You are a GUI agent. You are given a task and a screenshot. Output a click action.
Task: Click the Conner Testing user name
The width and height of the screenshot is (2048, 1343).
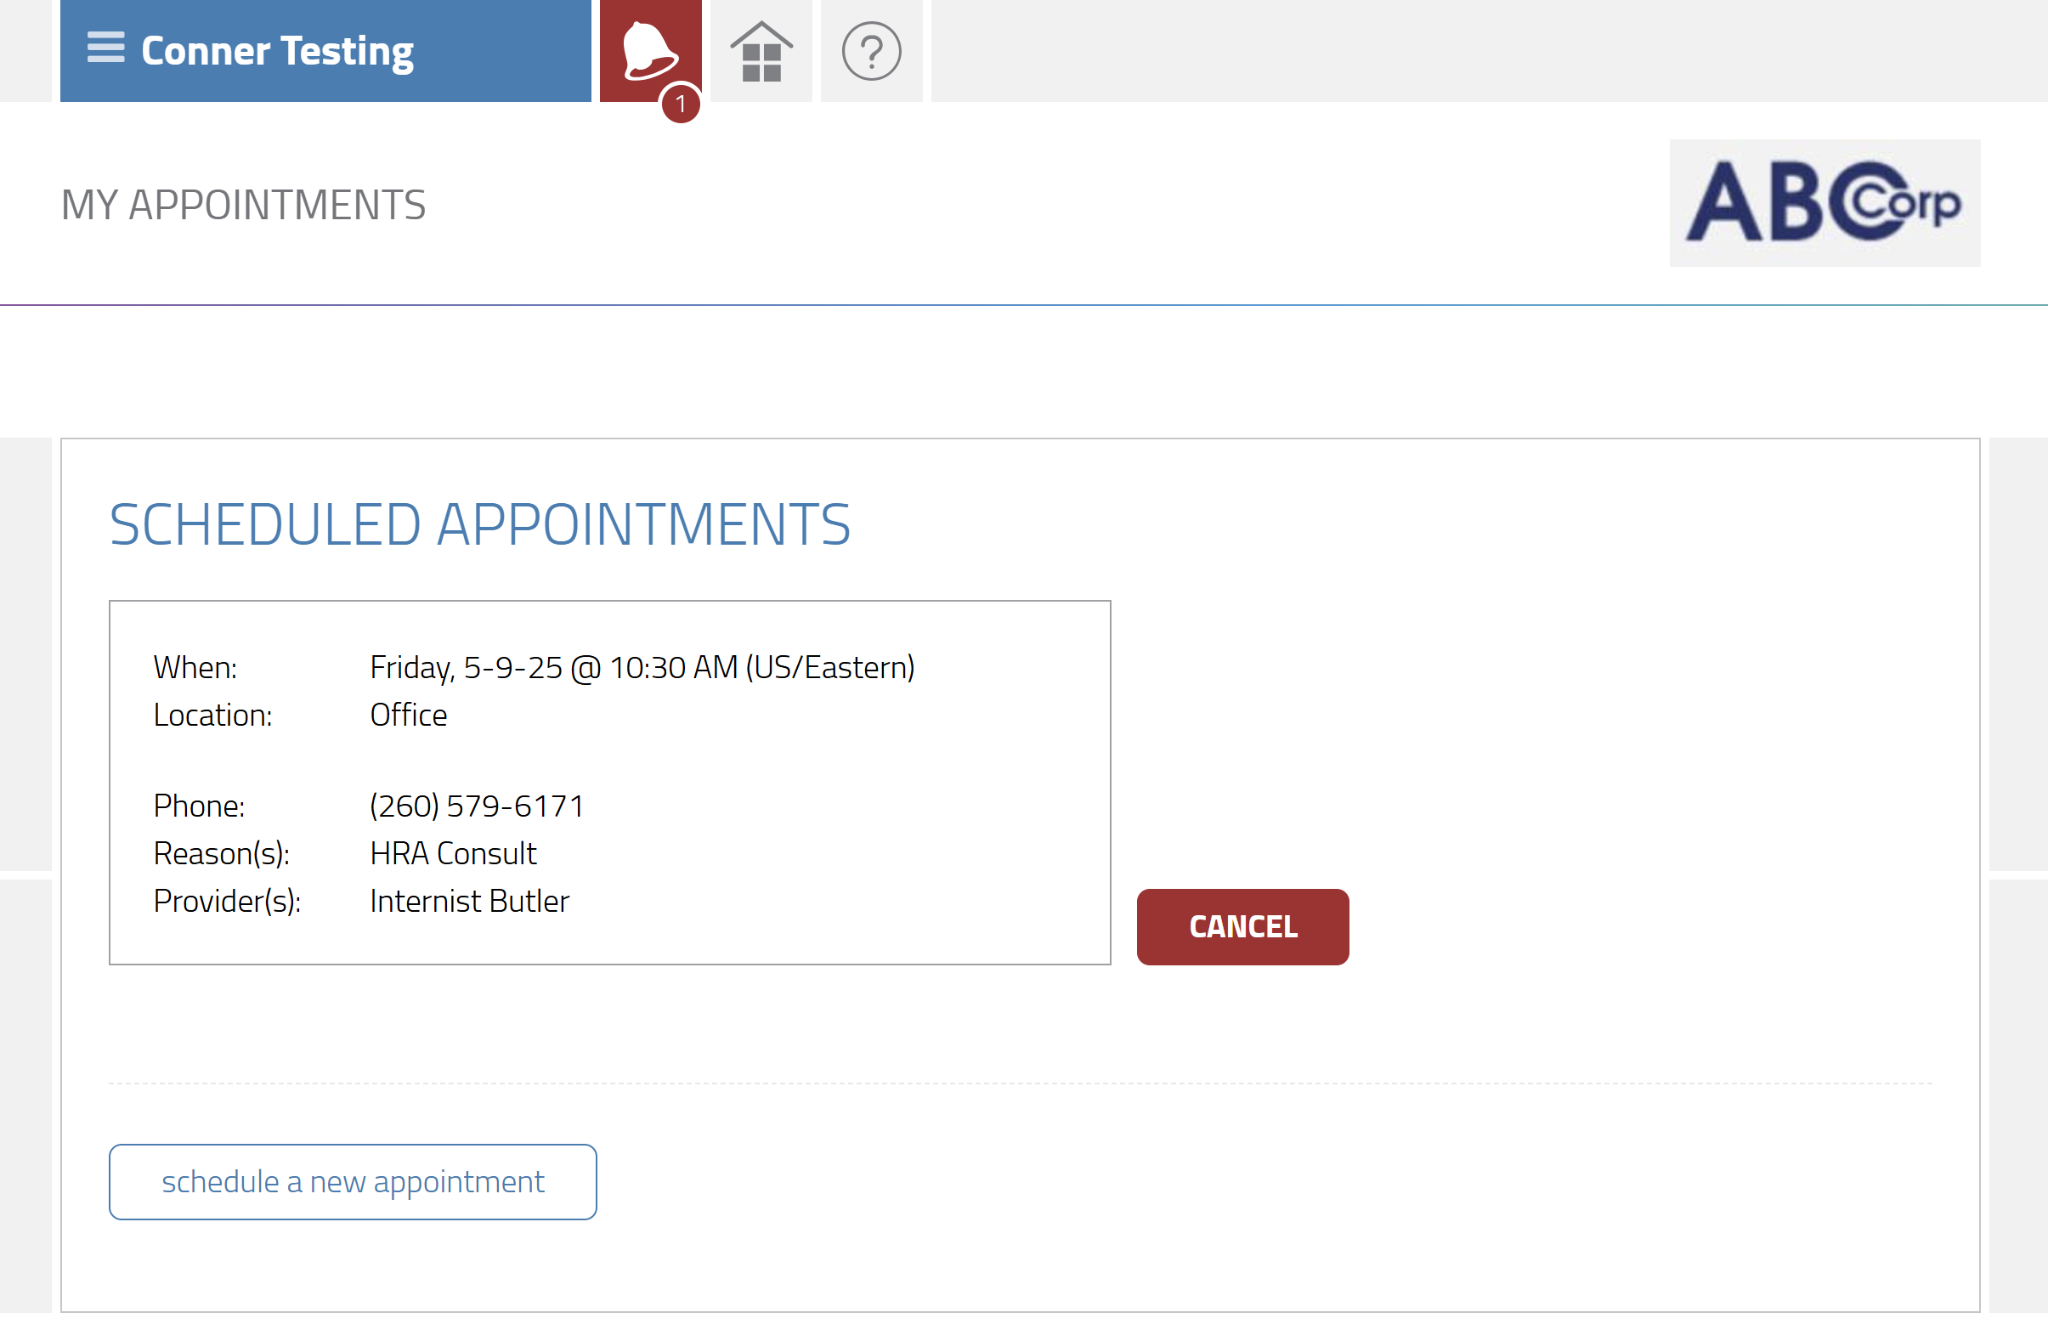277,51
